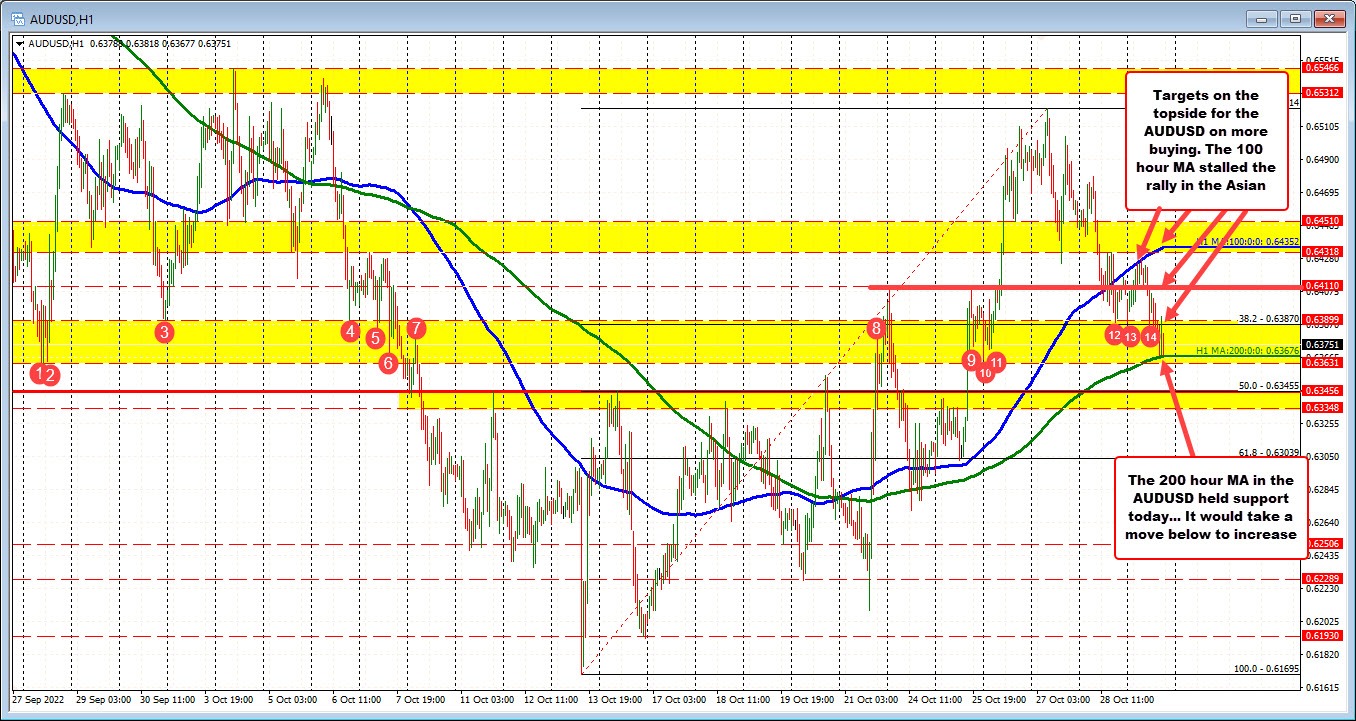The height and width of the screenshot is (721, 1356).
Task: Click marker 12 near the 100 hour MA
Action: click(1115, 335)
